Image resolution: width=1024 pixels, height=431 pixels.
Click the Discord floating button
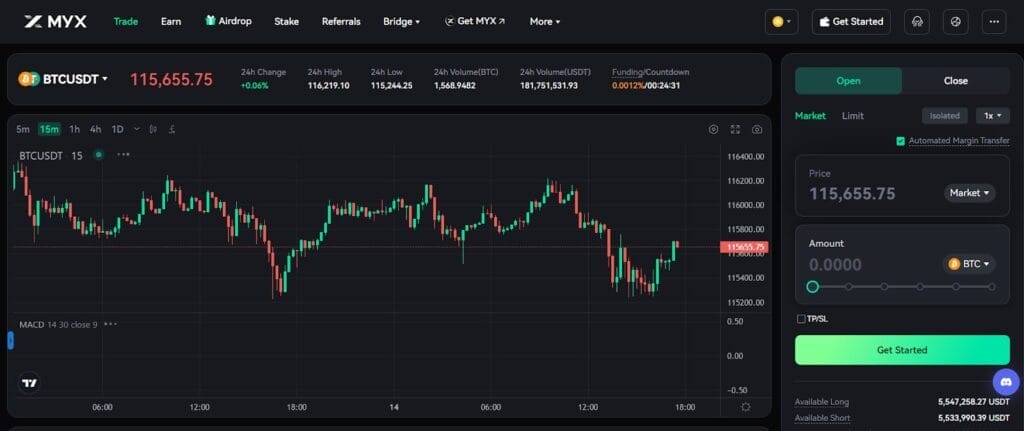(x=1005, y=381)
